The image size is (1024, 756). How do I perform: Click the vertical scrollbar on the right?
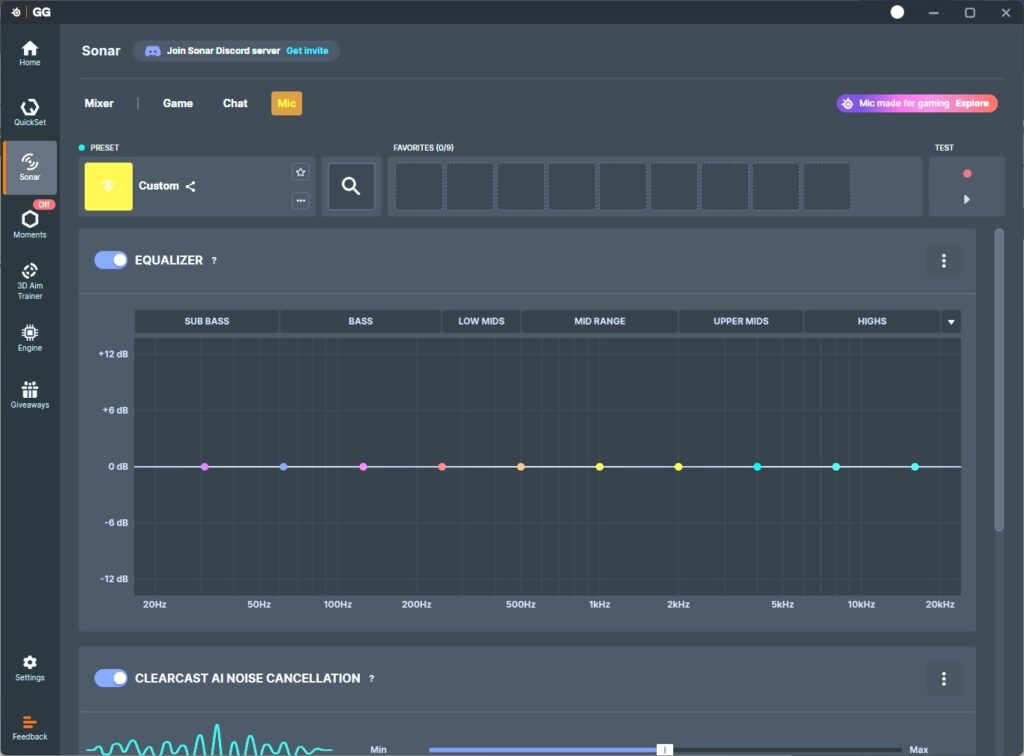(x=999, y=380)
